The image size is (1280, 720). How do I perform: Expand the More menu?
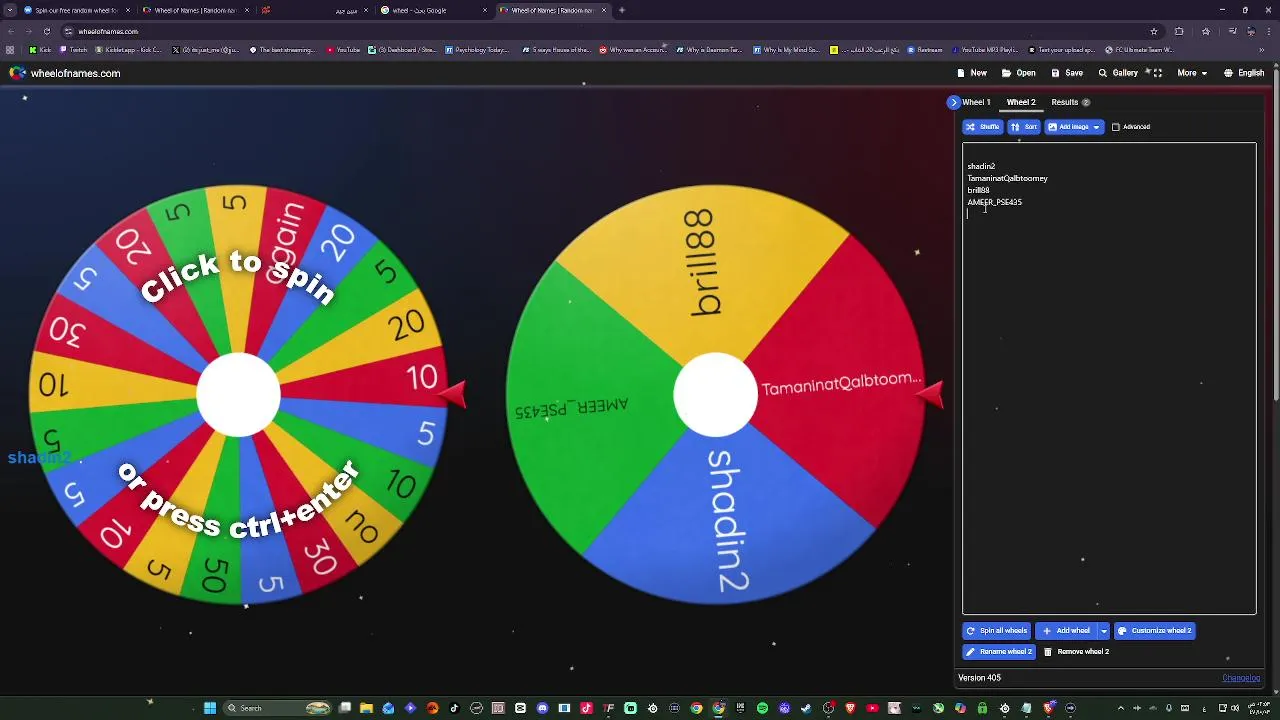coord(1191,73)
